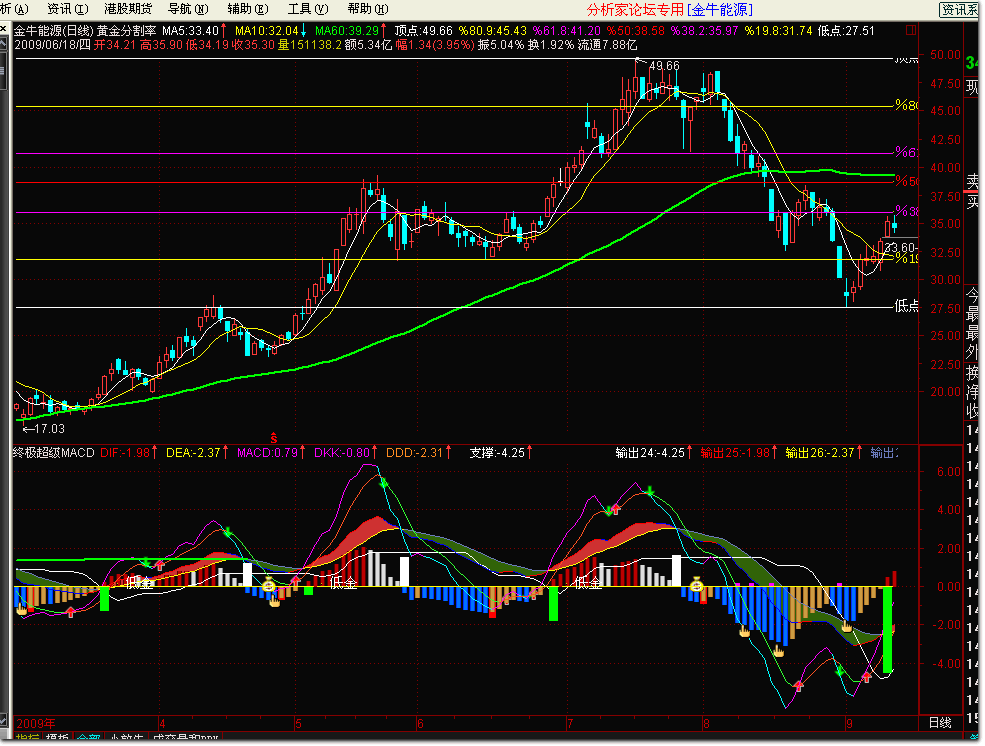Click month 7 on the time axis

[x=570, y=723]
